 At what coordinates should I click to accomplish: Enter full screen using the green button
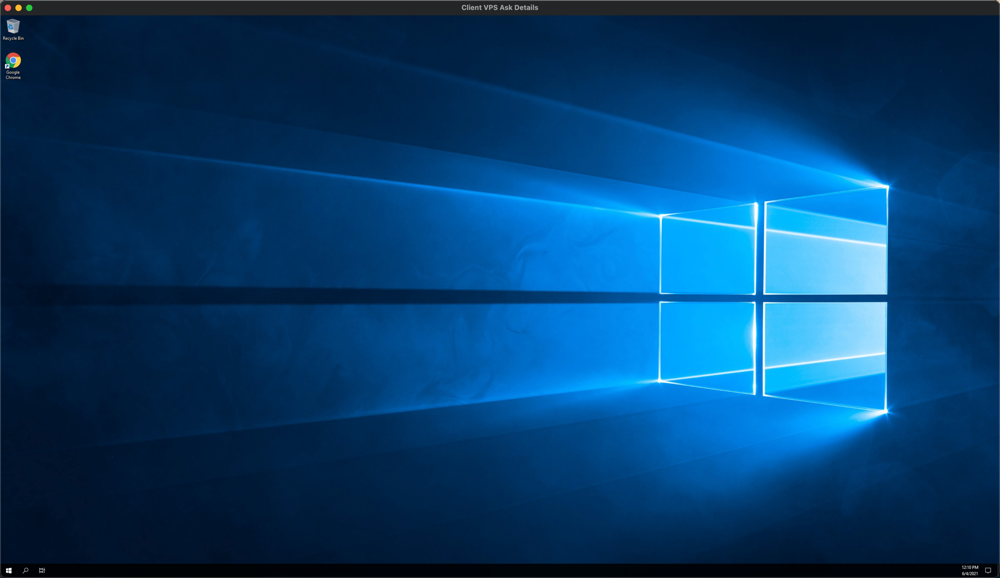(x=29, y=7)
